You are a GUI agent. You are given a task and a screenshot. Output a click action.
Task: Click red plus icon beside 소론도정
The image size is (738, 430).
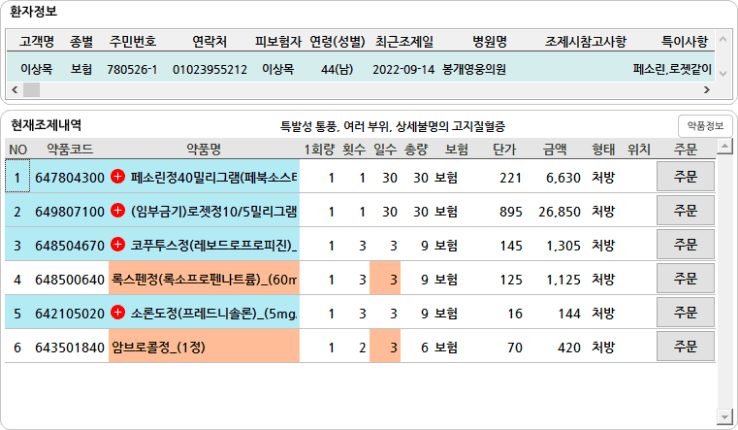click(118, 312)
